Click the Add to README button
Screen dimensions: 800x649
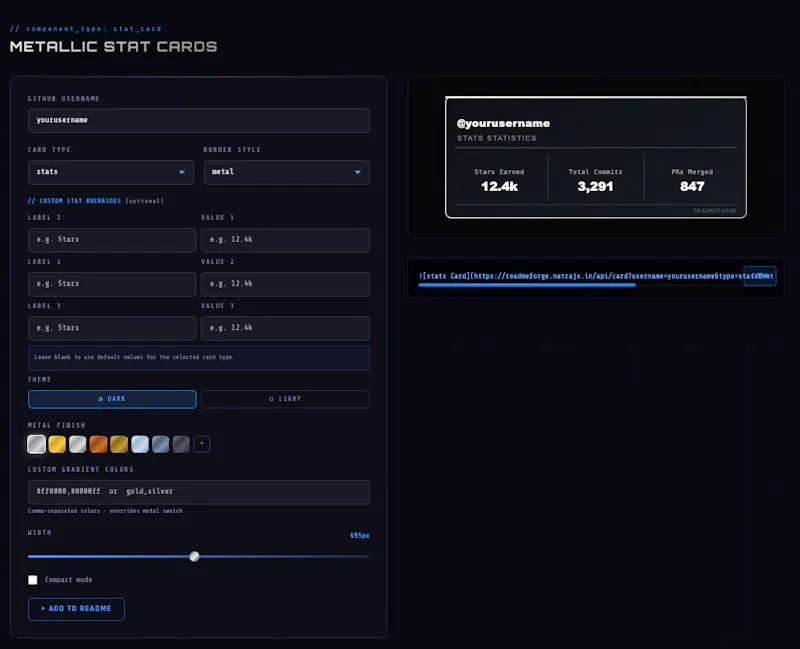(x=76, y=609)
